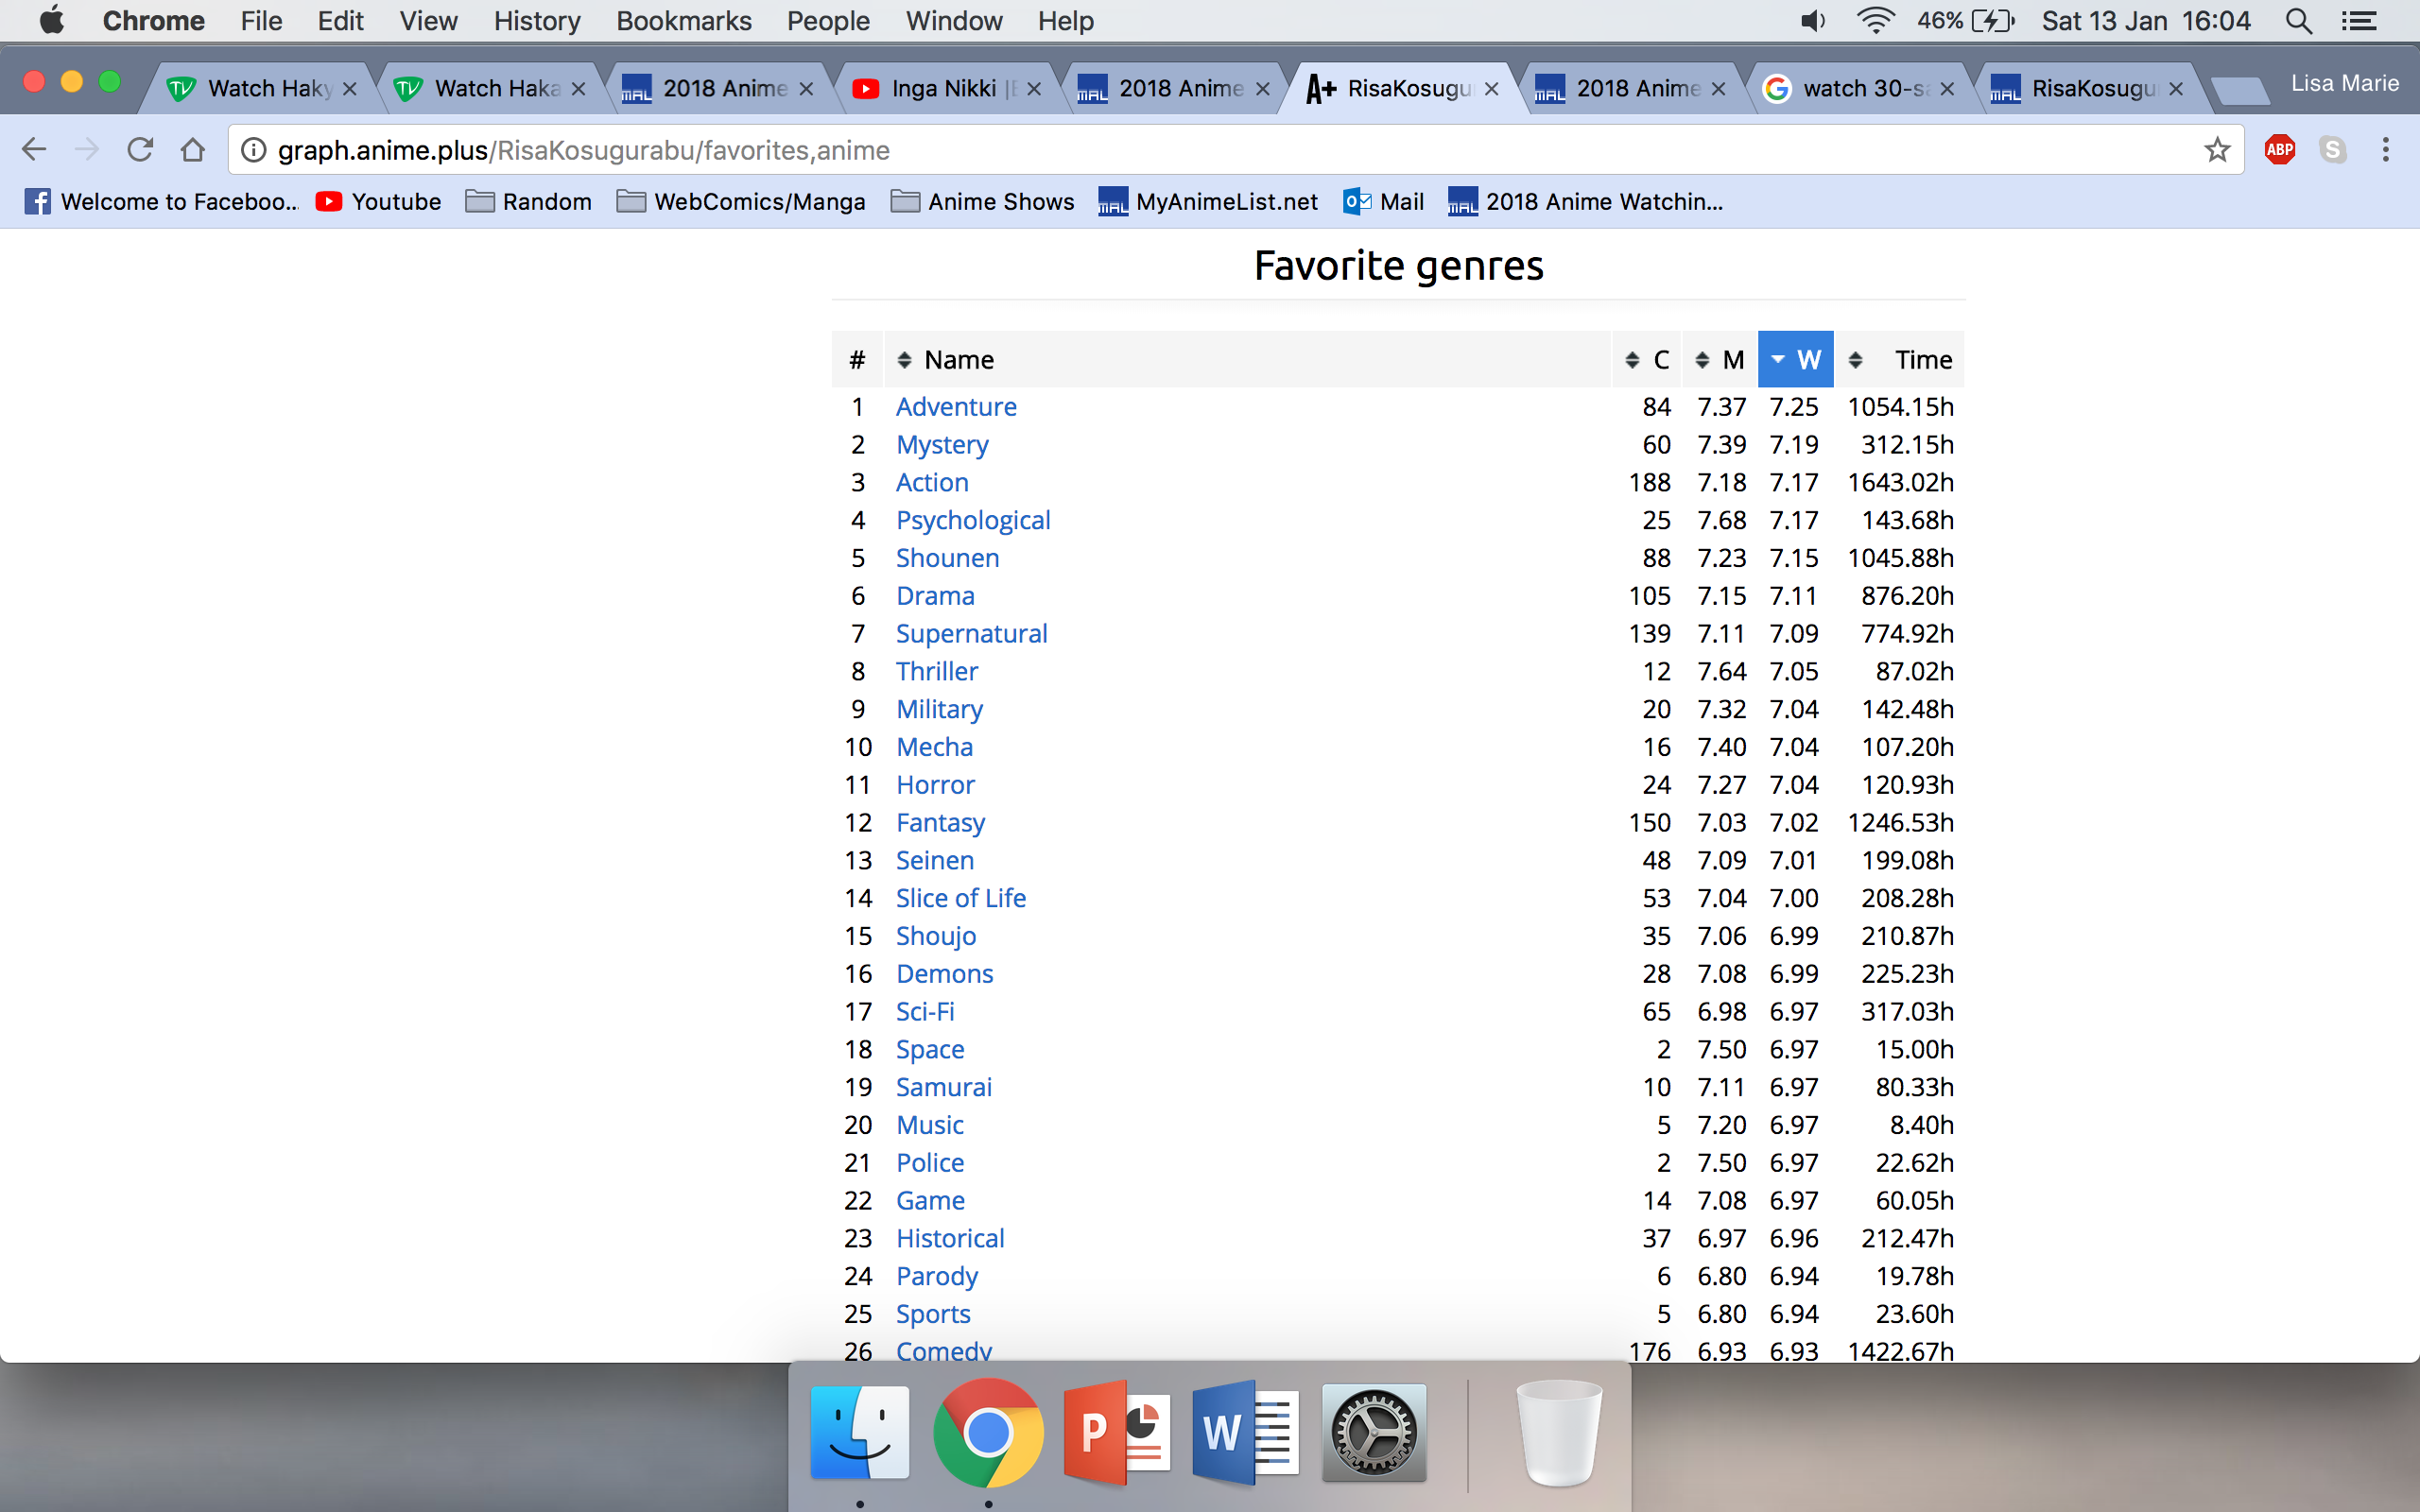Viewport: 2420px width, 1512px height.
Task: Open the Psychological genre link
Action: (x=972, y=520)
